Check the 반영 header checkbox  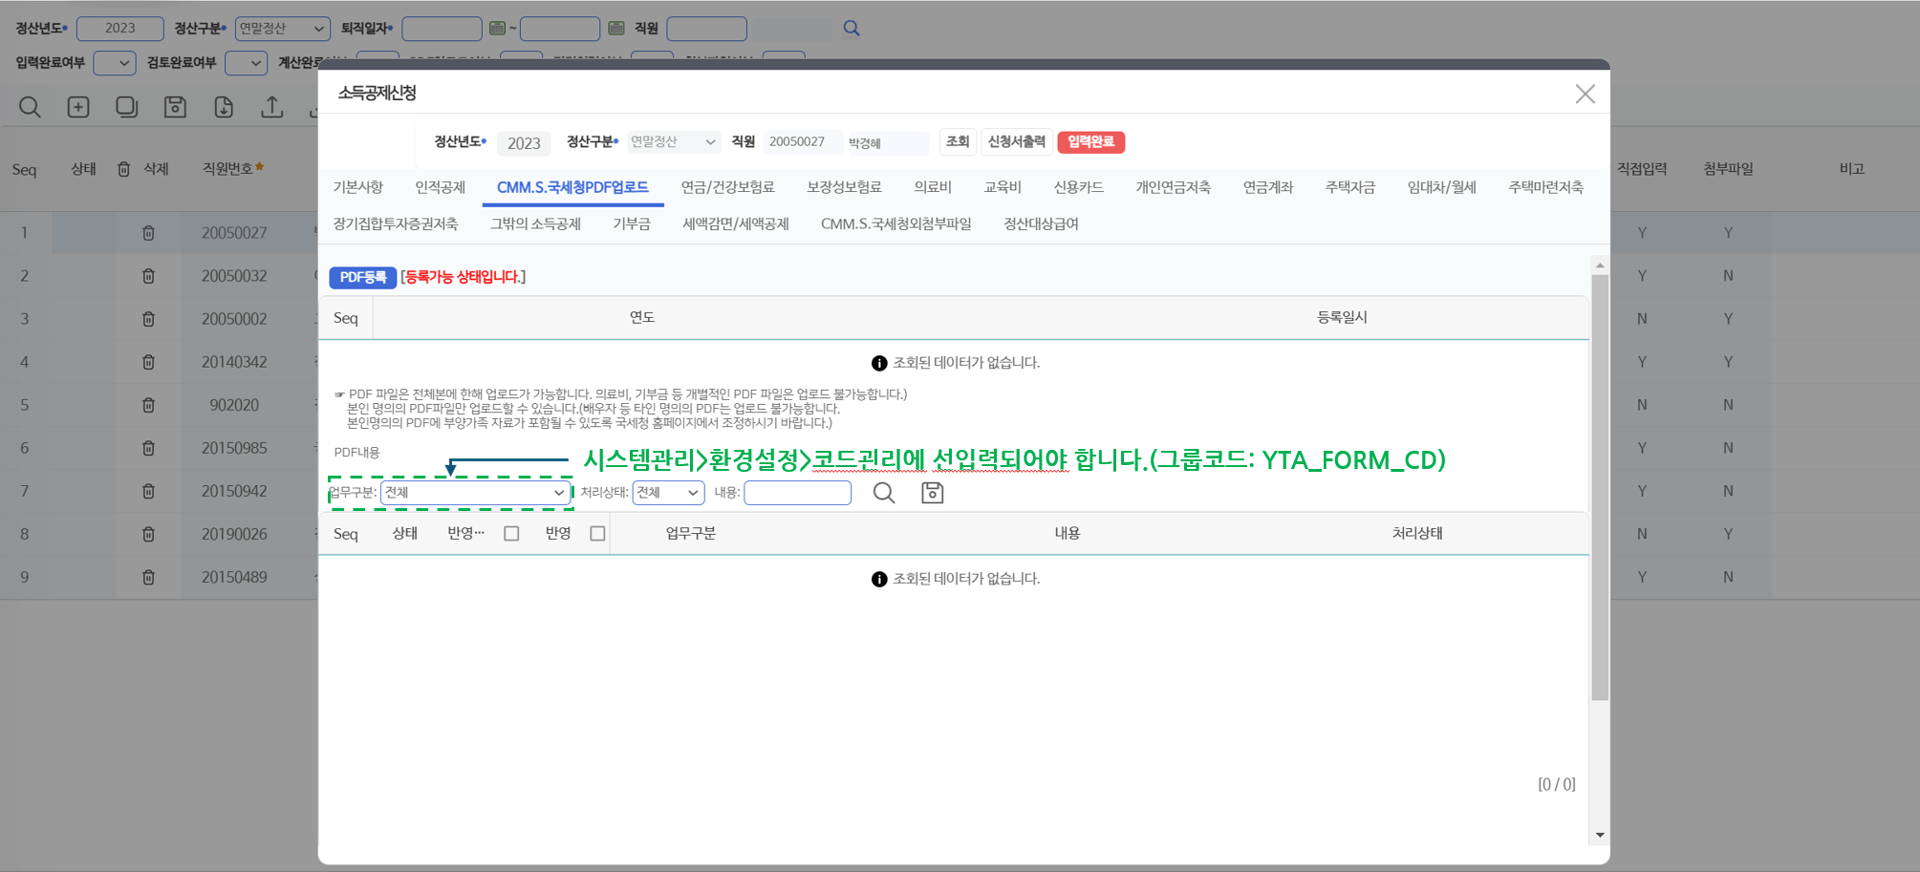[597, 534]
